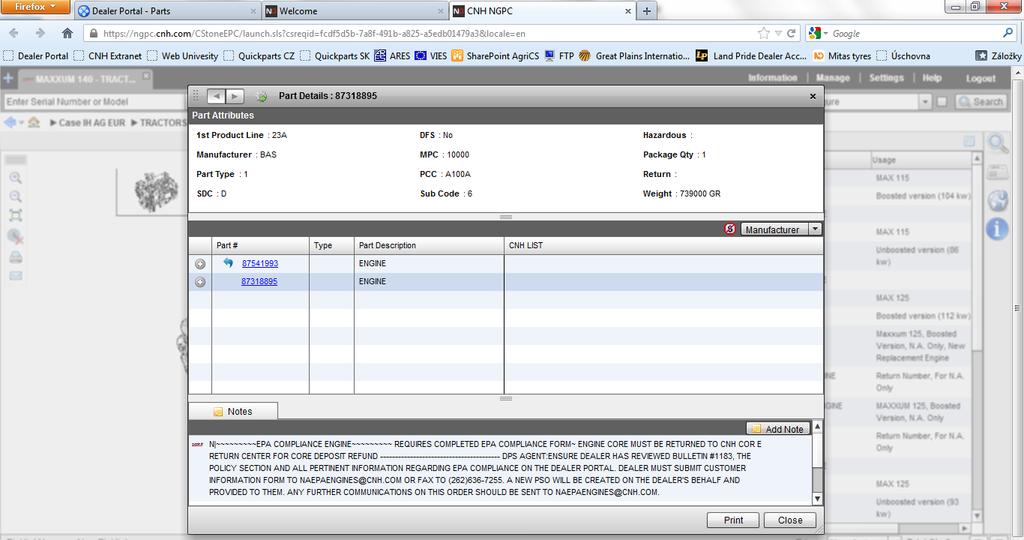Open the Manage menu

coord(833,78)
